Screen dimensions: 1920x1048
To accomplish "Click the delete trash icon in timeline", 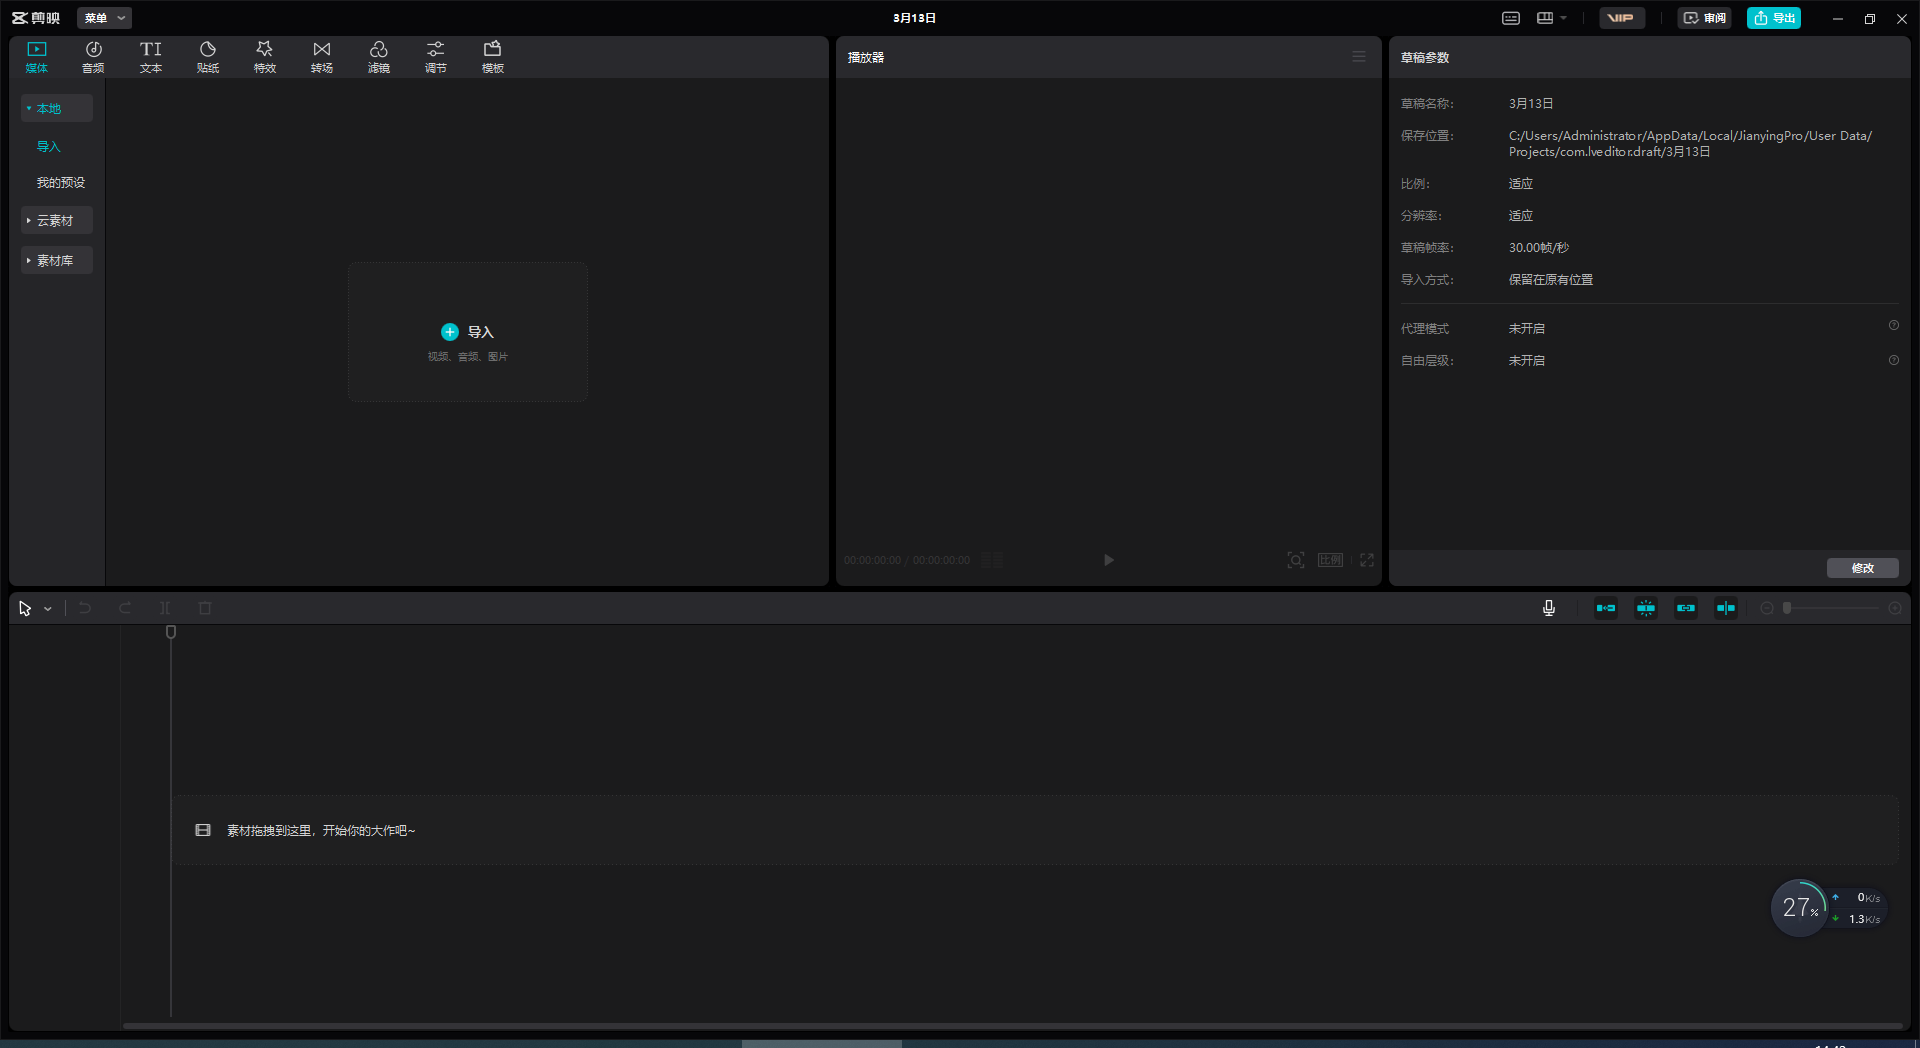I will pos(205,608).
